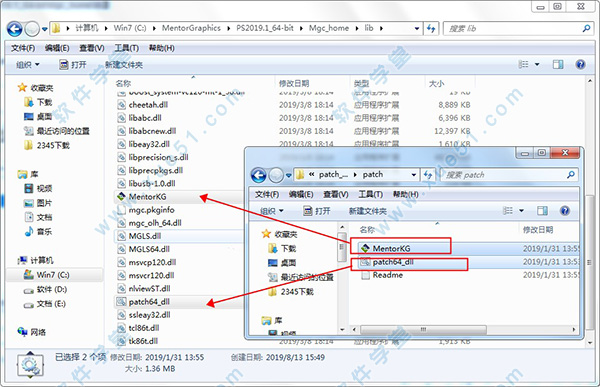
Task: Select tk86t.dll file
Action: coord(143,341)
